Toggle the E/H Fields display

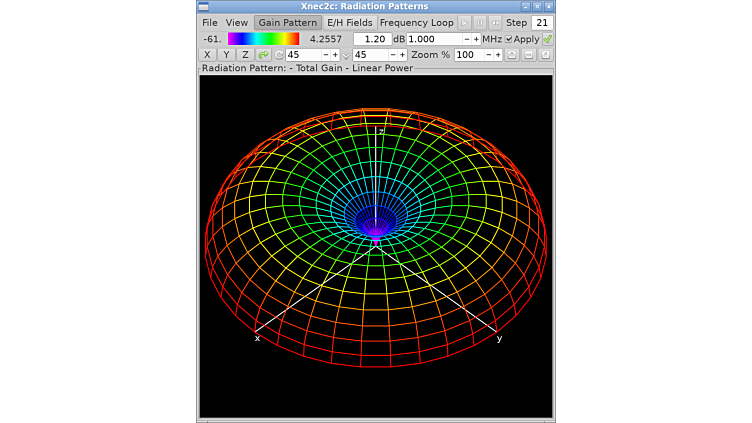349,22
